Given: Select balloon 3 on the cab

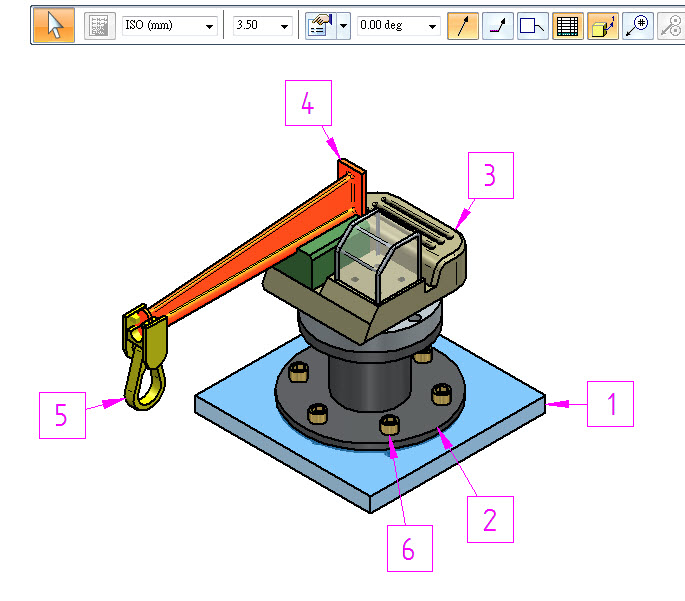Looking at the screenshot, I should 491,176.
